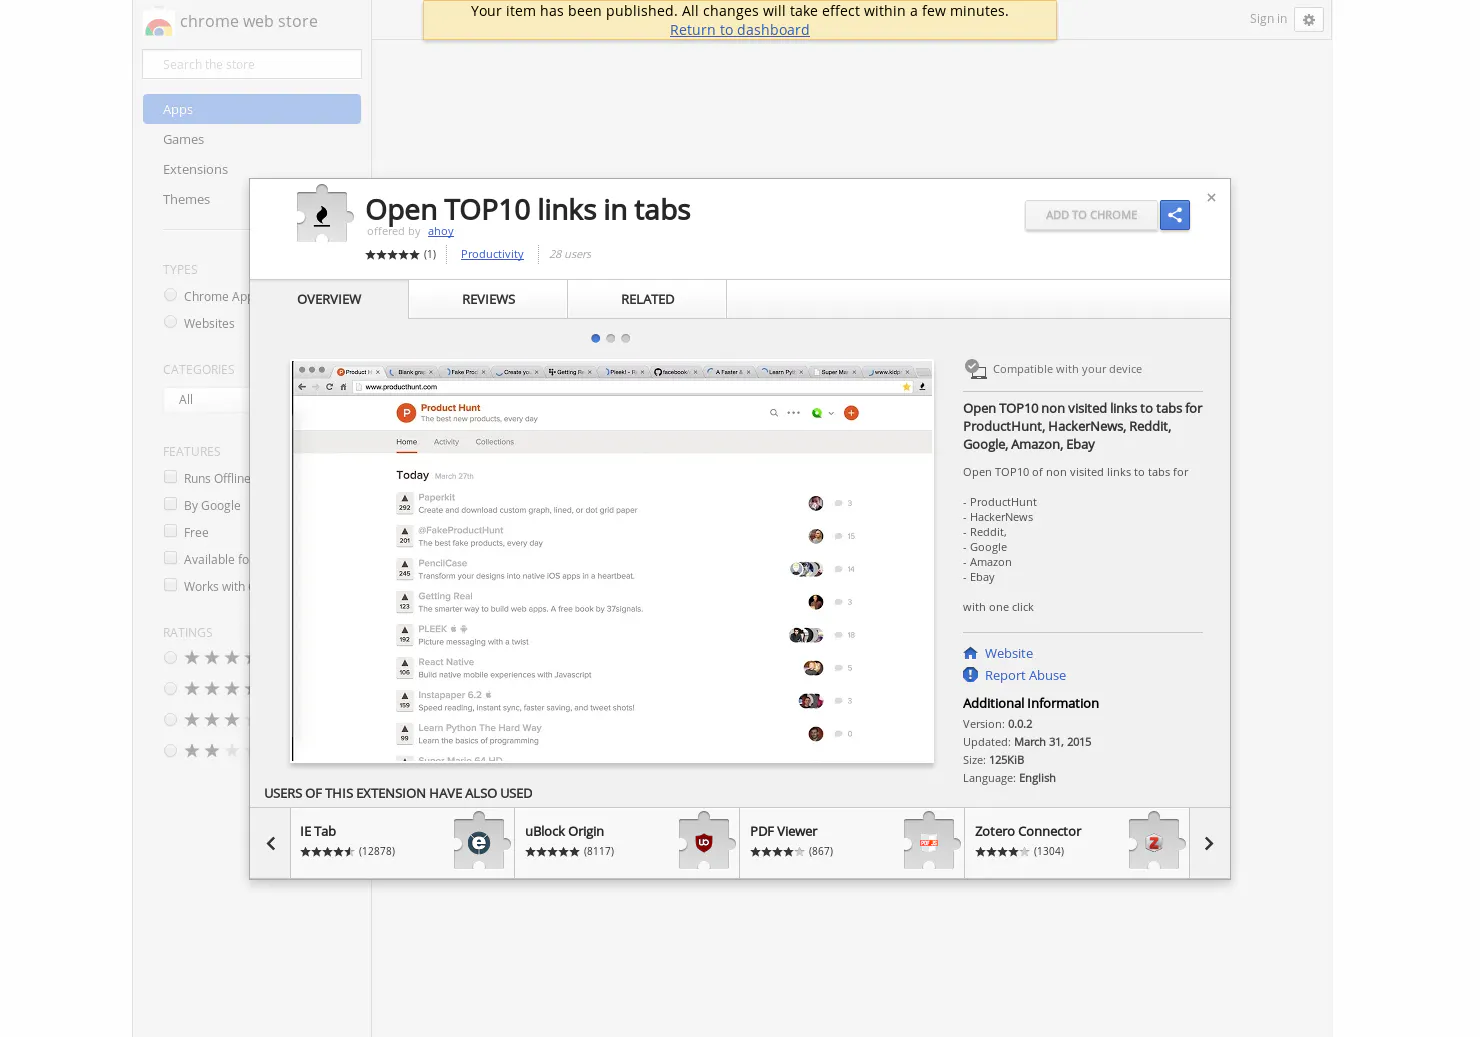Viewport: 1480px width, 1037px height.
Task: Switch to the Related tab
Action: click(x=647, y=299)
